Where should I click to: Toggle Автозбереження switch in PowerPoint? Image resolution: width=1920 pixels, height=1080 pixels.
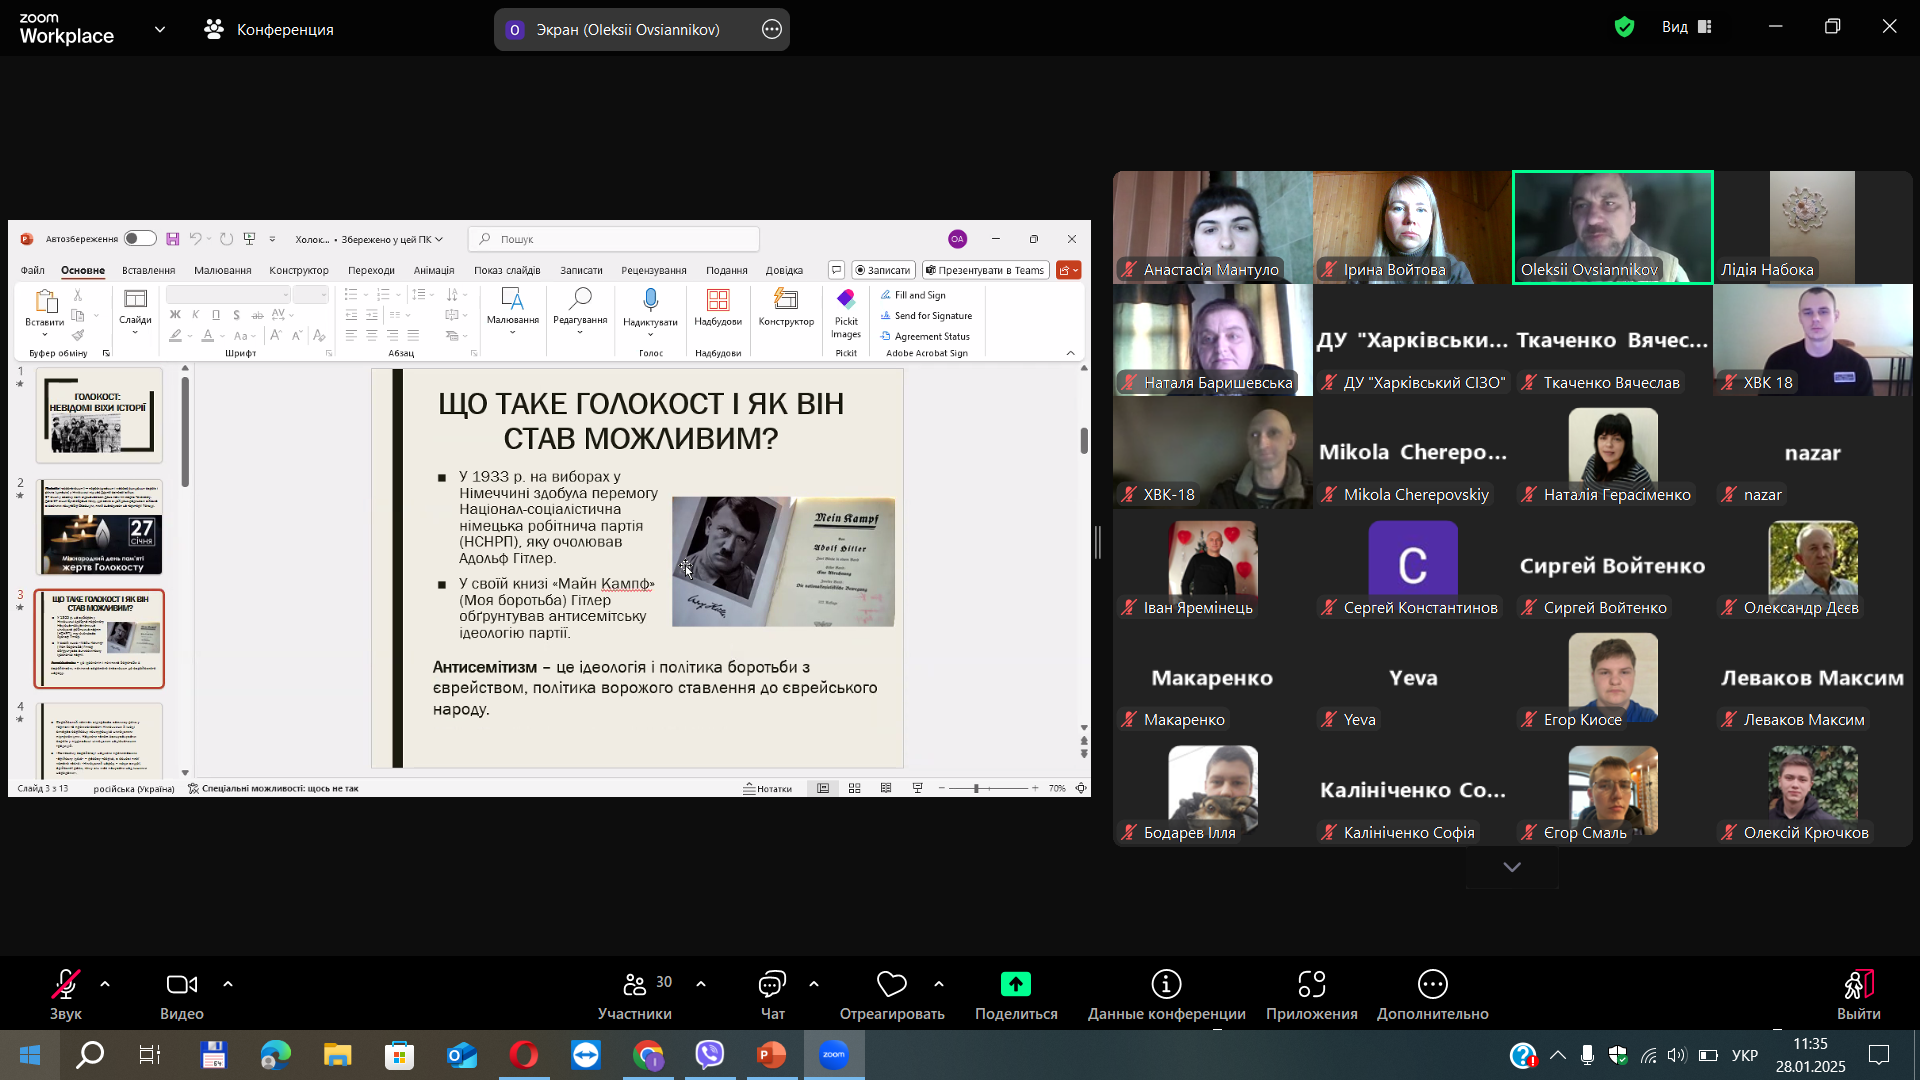140,239
